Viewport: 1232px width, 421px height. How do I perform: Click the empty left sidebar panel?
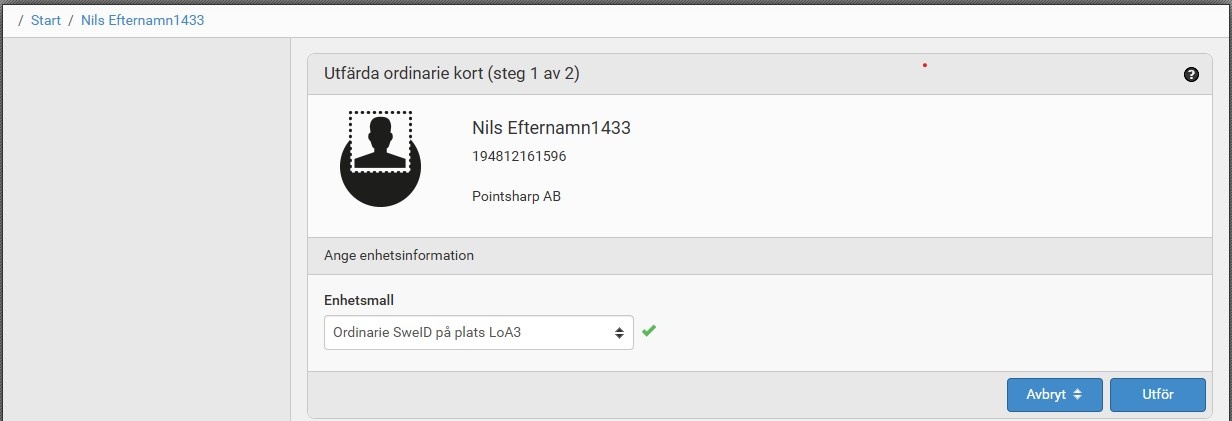[146, 230]
